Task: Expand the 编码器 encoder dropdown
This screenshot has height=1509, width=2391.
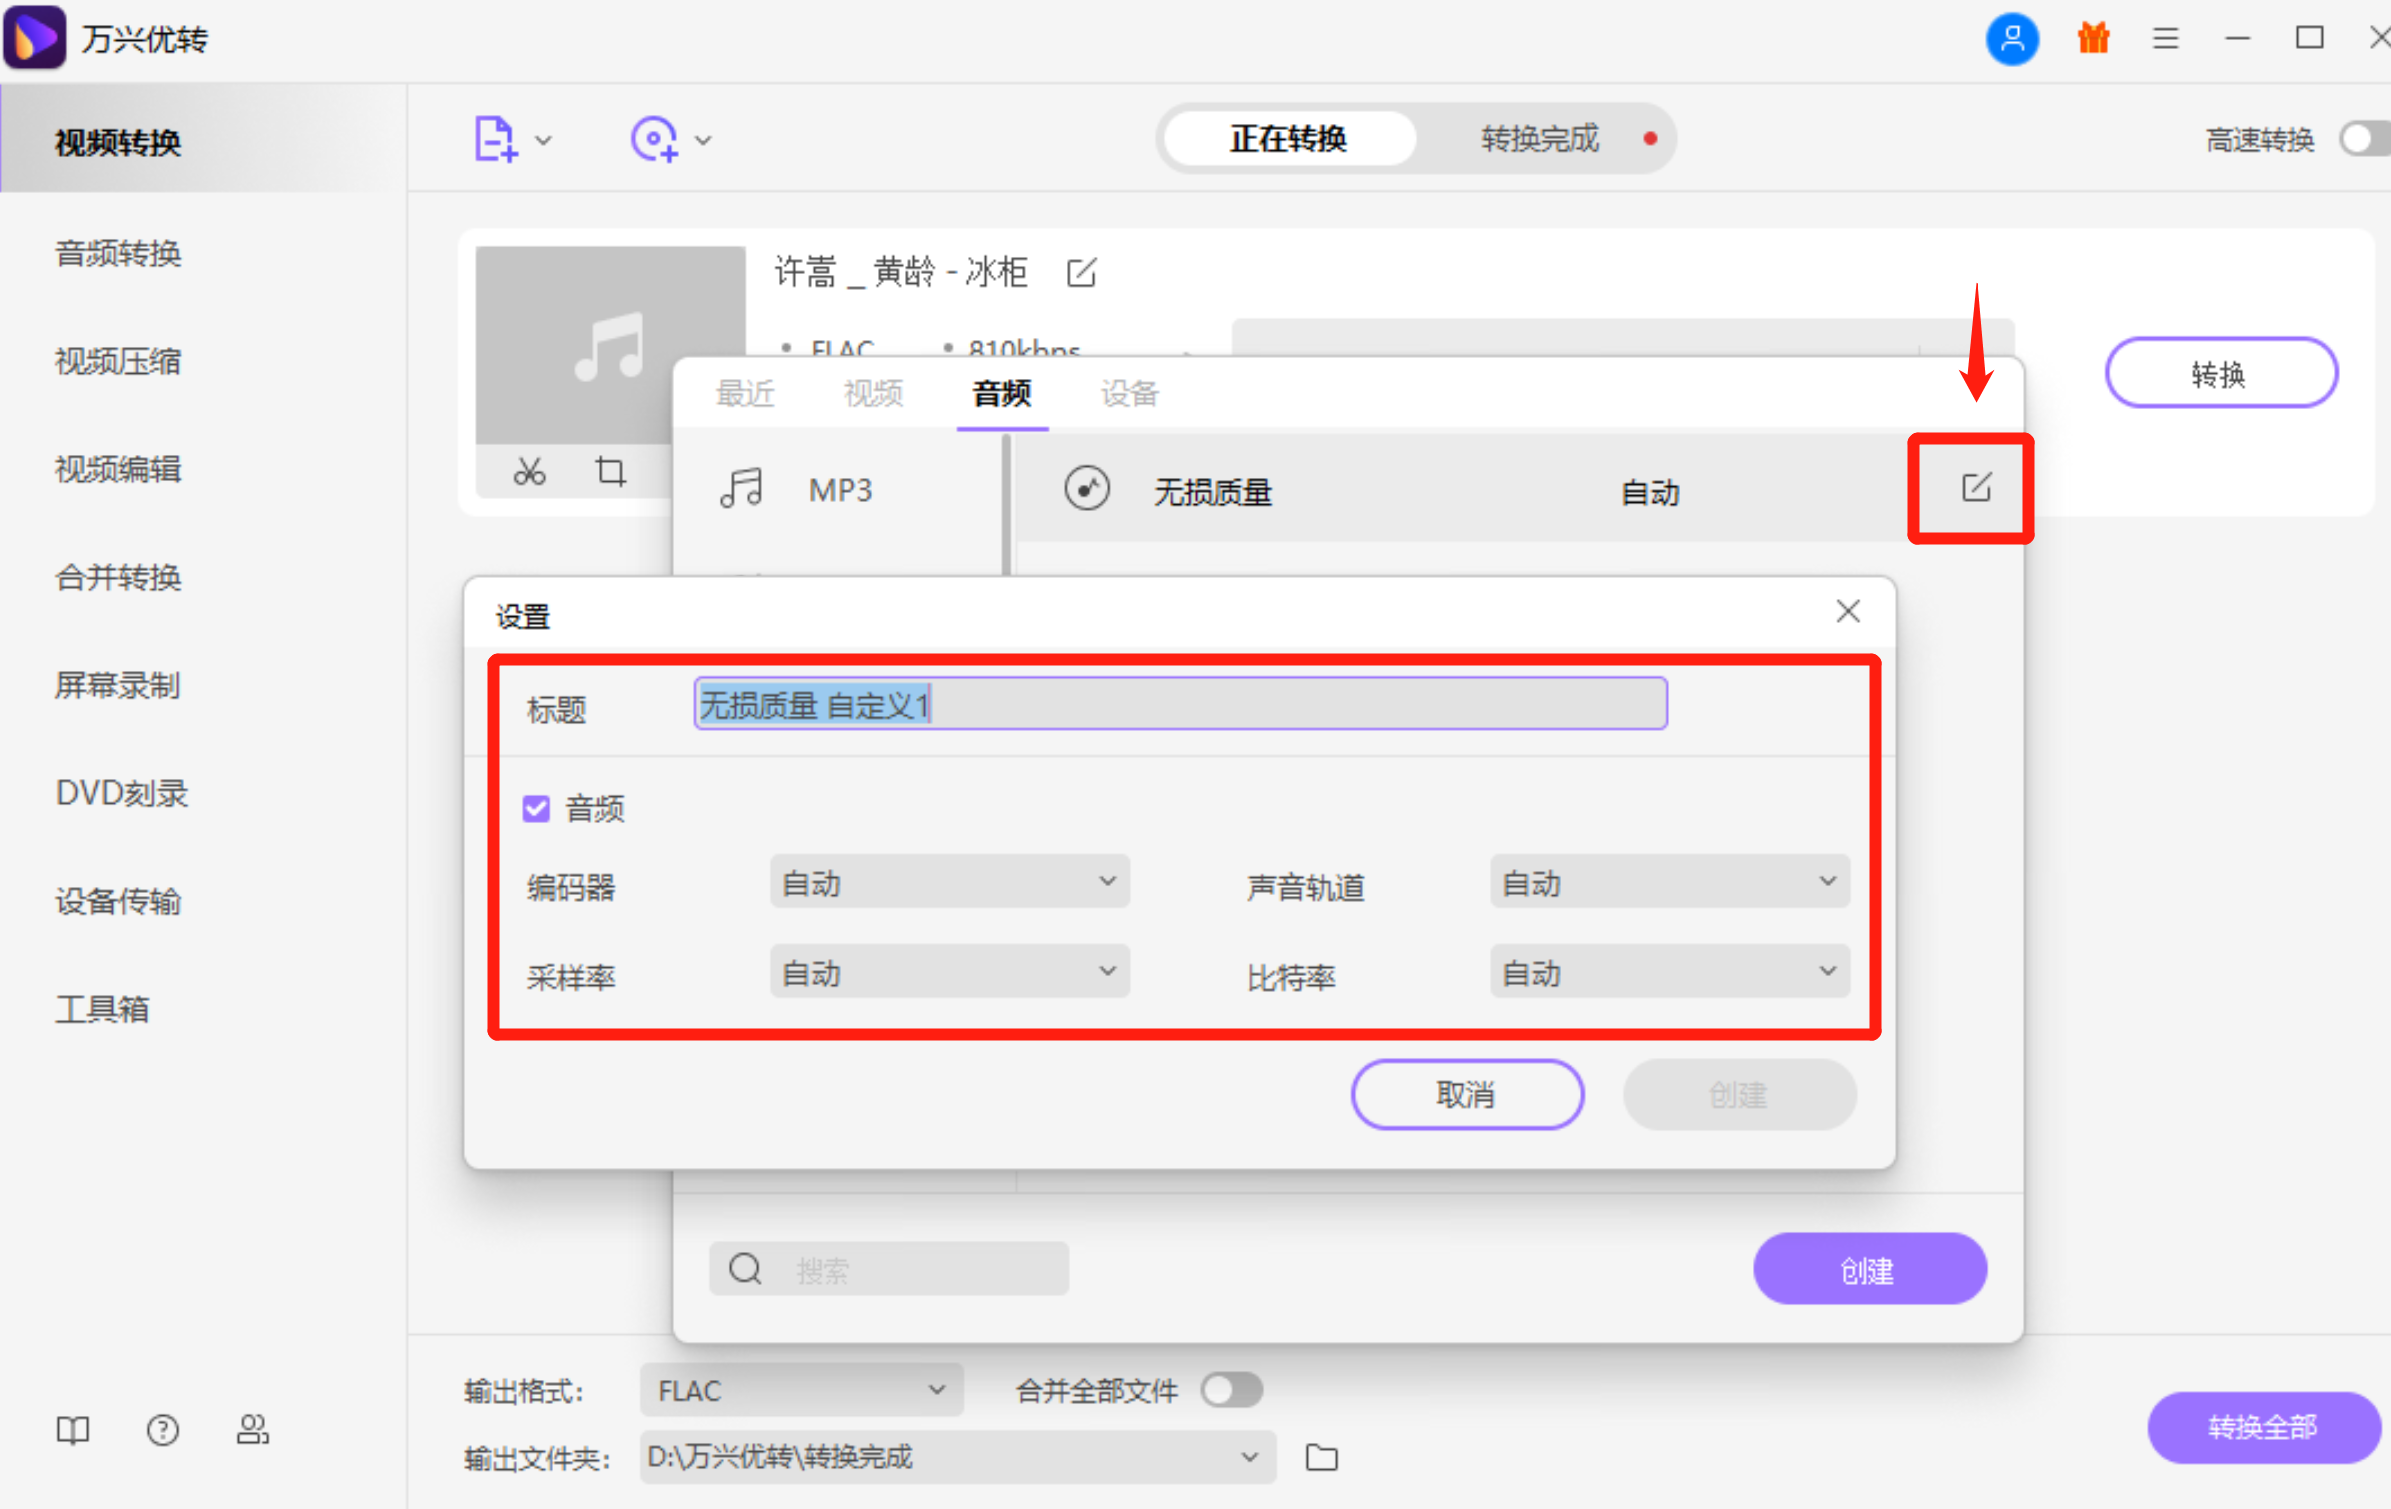Action: click(x=947, y=881)
